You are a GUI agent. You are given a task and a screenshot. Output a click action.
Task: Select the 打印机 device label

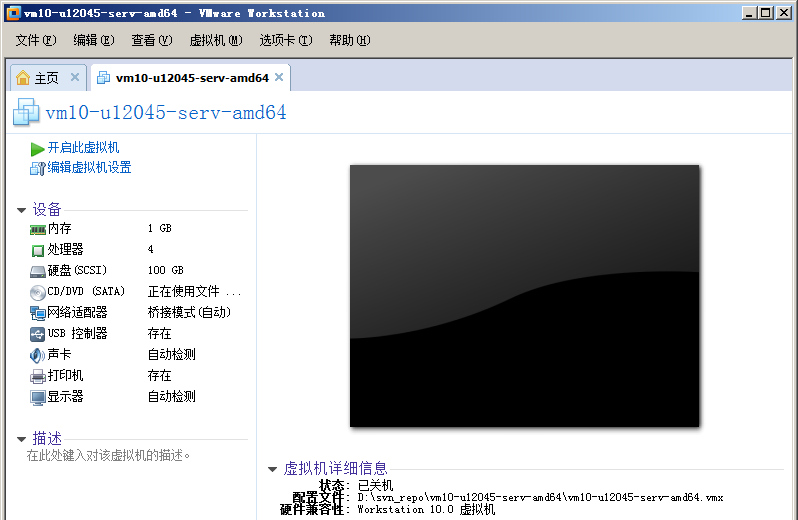[x=66, y=375]
